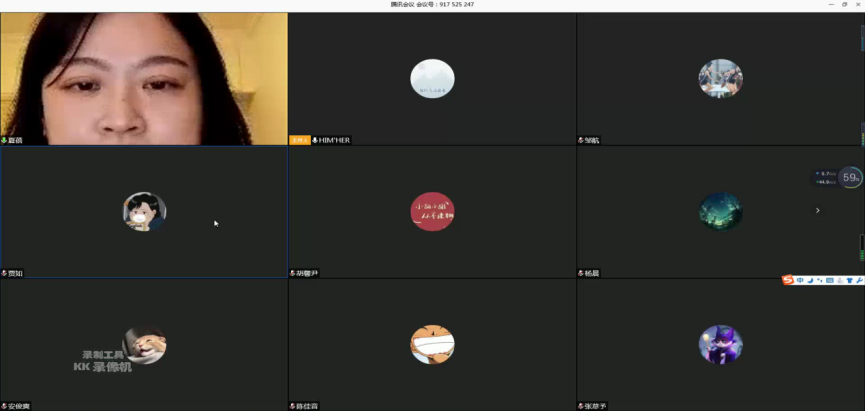Click the orange host badge near HIM'HER
Screen dimensions: 865x411
pos(299,140)
